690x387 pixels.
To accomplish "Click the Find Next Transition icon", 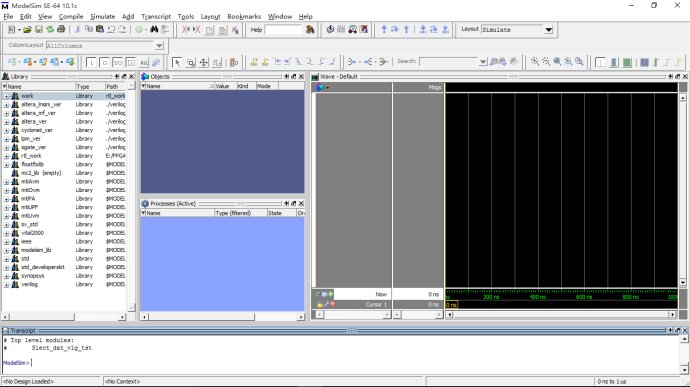I will (x=288, y=62).
